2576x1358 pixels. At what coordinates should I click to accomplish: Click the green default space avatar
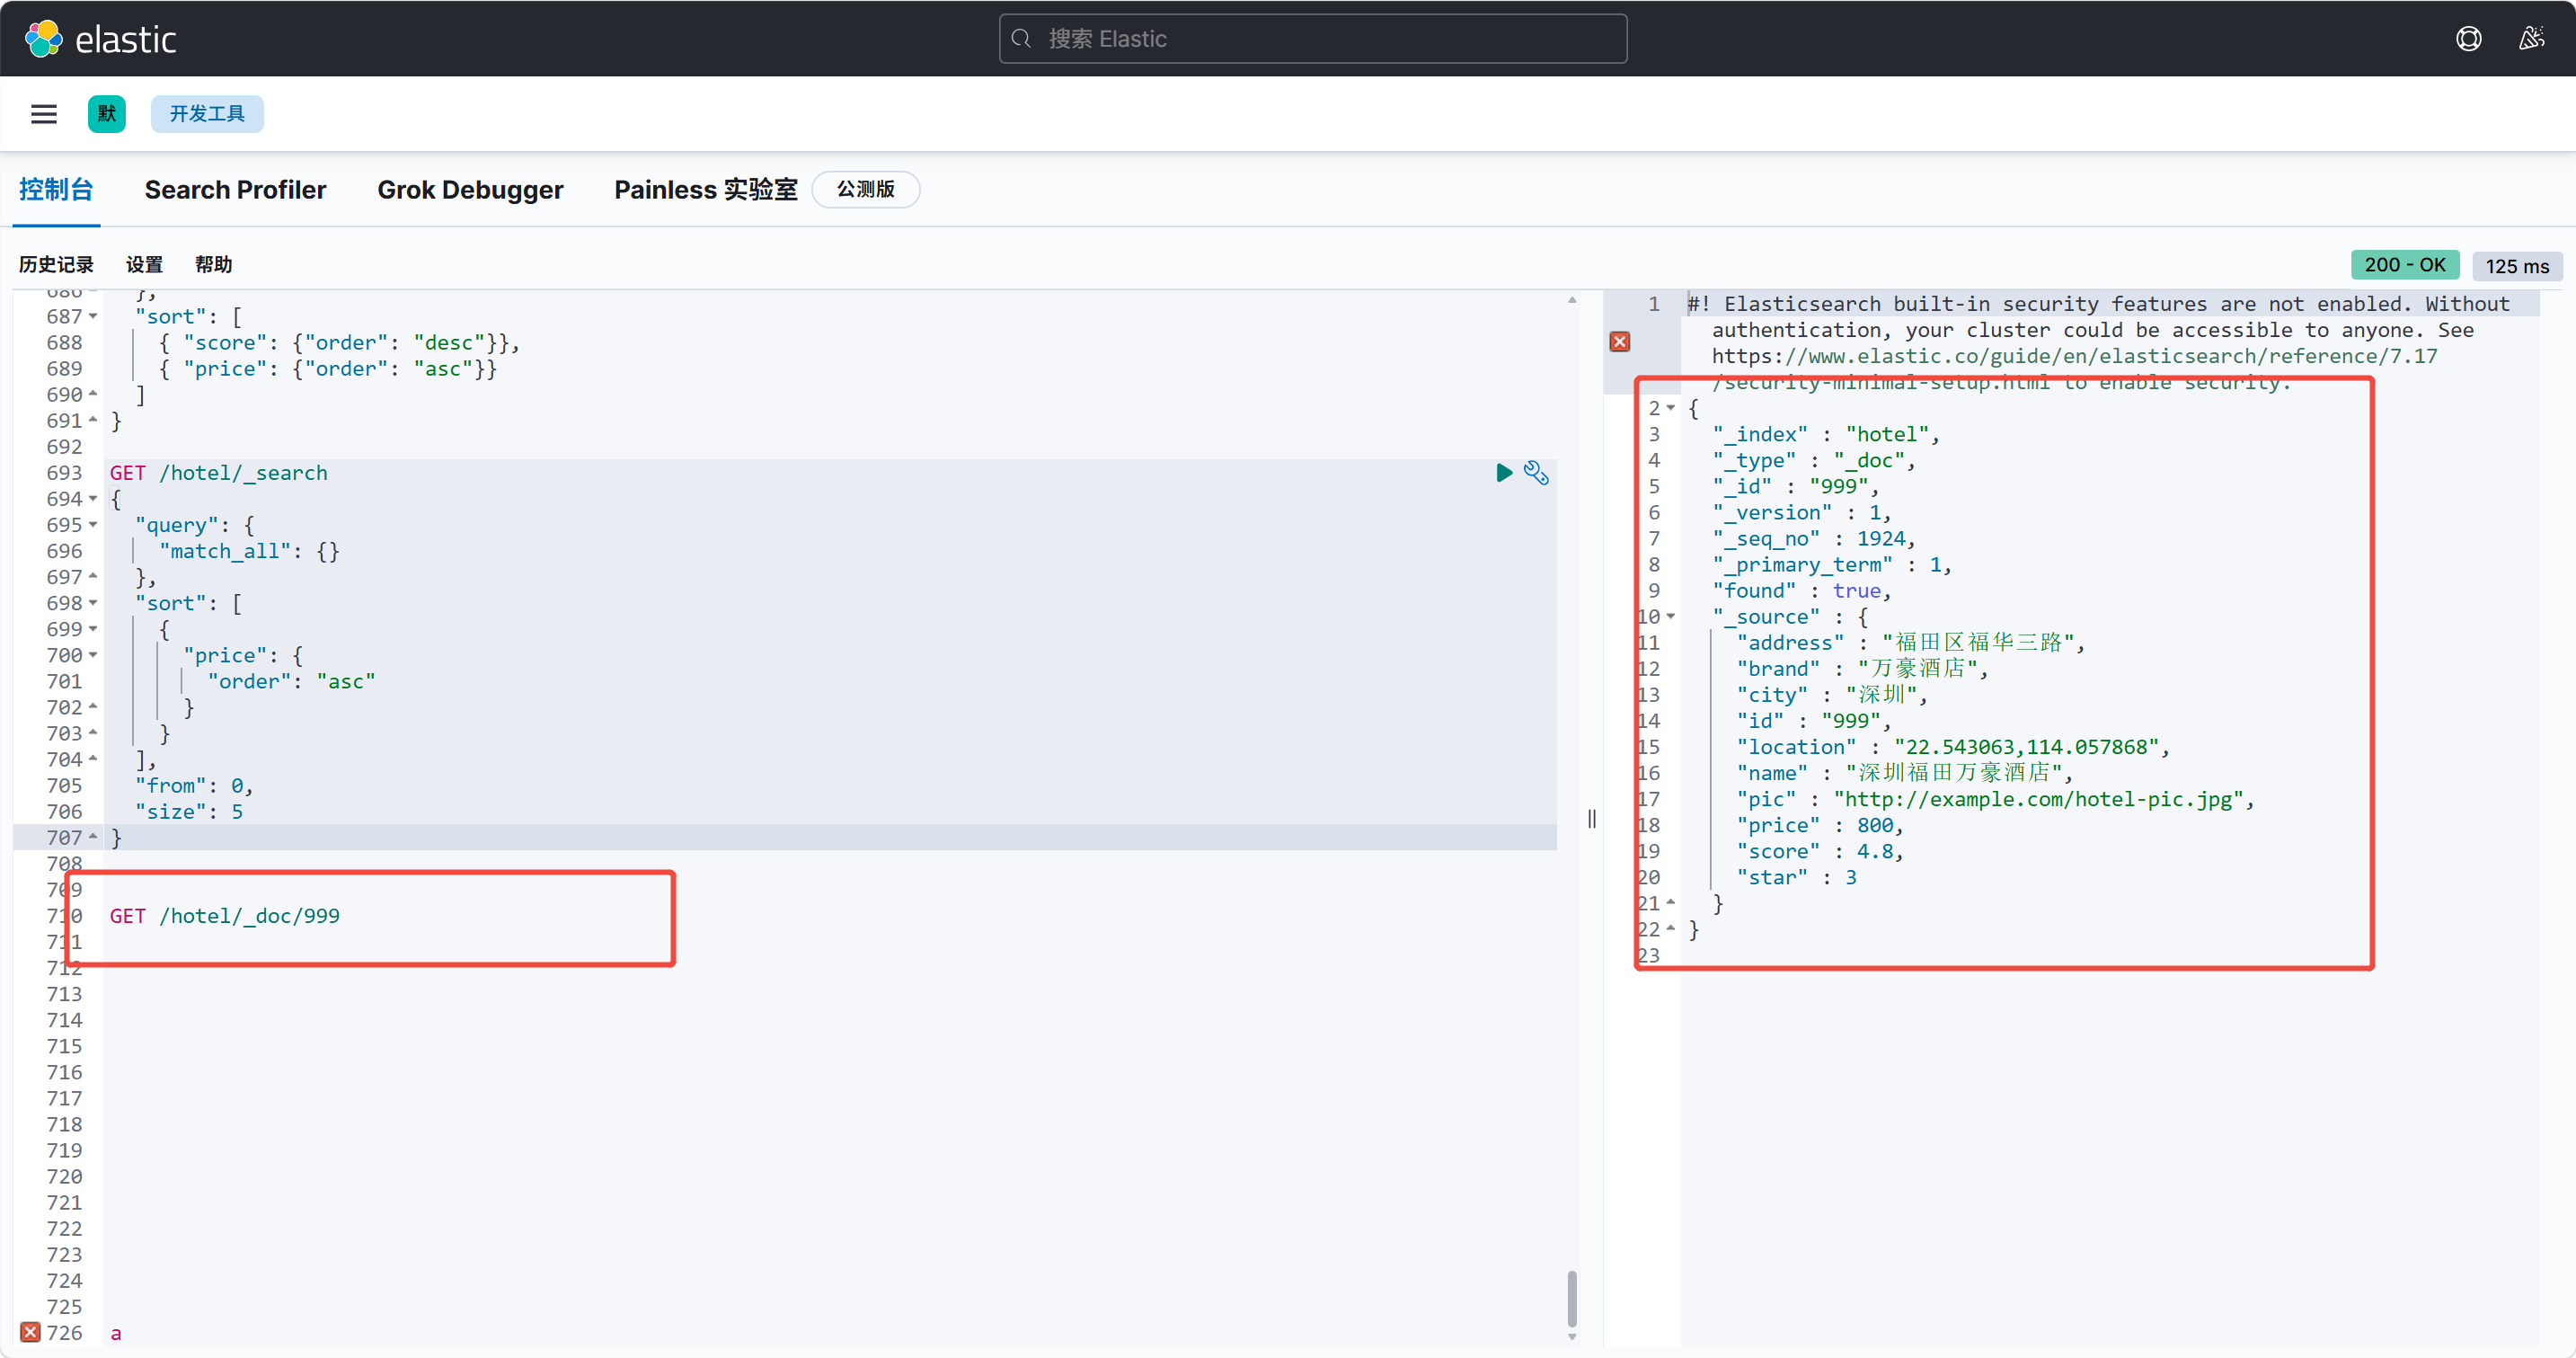[106, 114]
